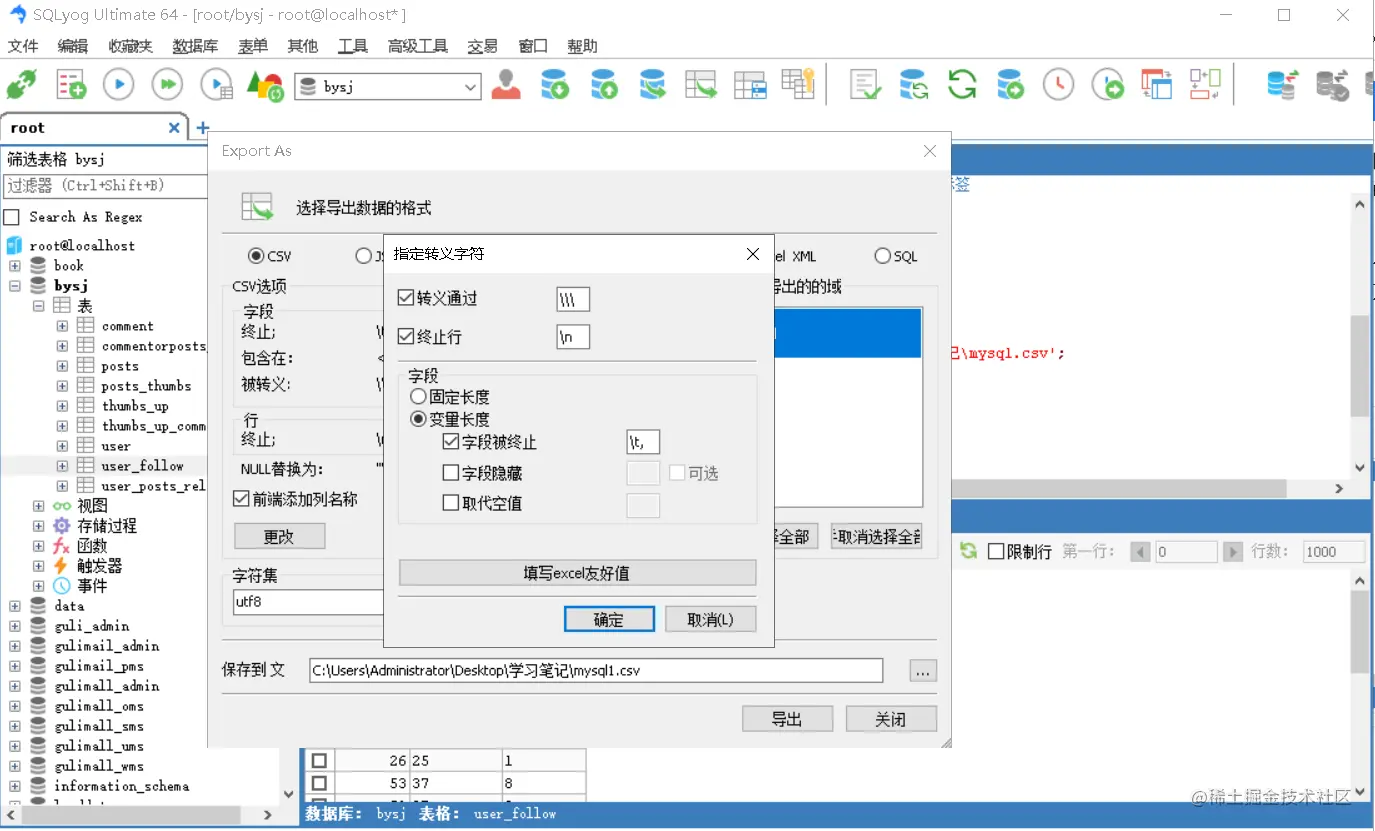This screenshot has height=831, width=1375.
Task: Enable the Search As Regex checkbox
Action: point(12,217)
